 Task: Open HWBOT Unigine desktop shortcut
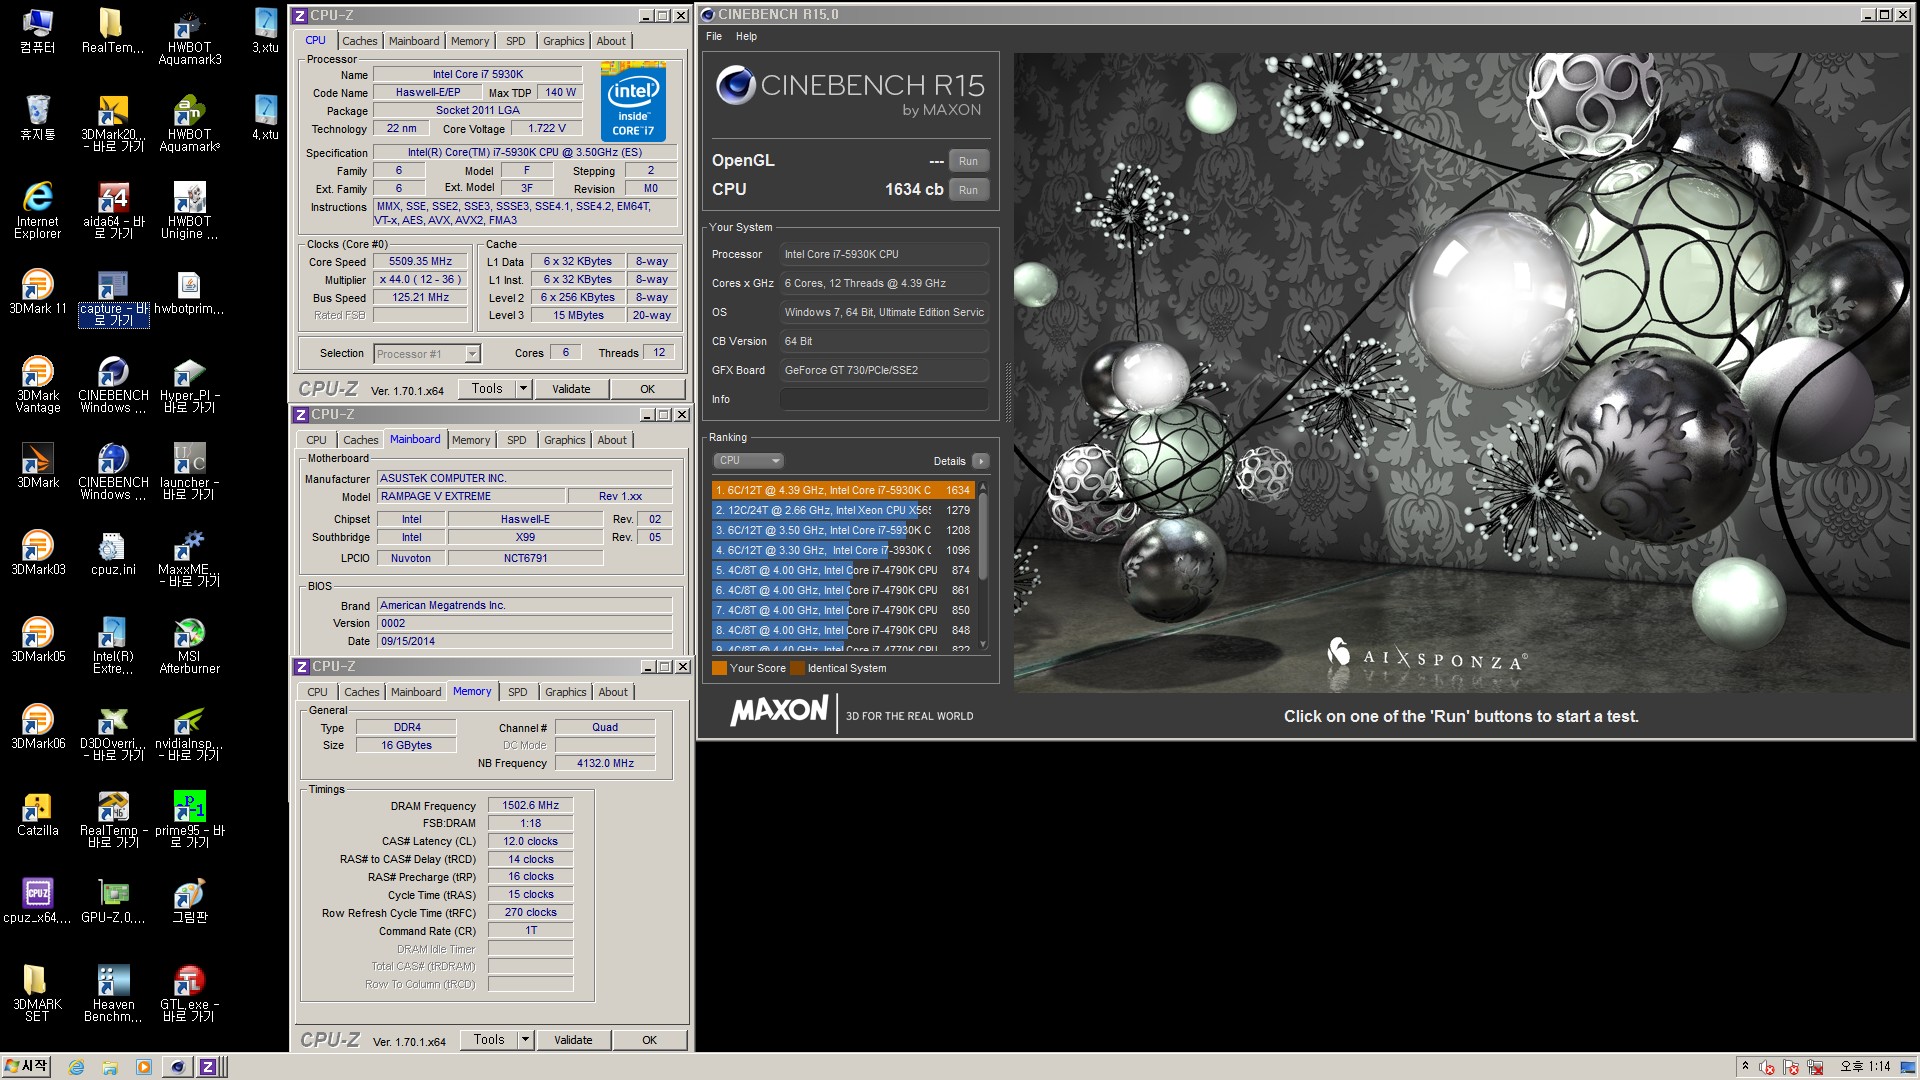coord(189,211)
